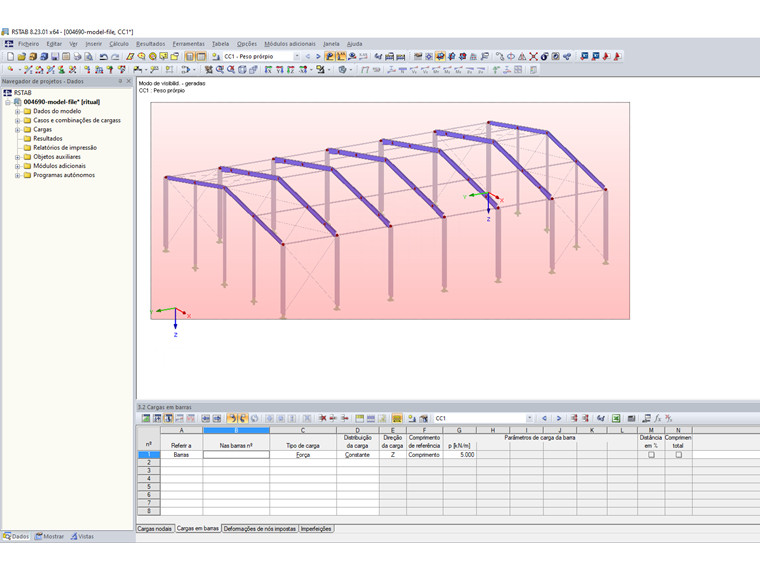
Task: Click the zoom window magnifier icon
Action: (x=220, y=70)
